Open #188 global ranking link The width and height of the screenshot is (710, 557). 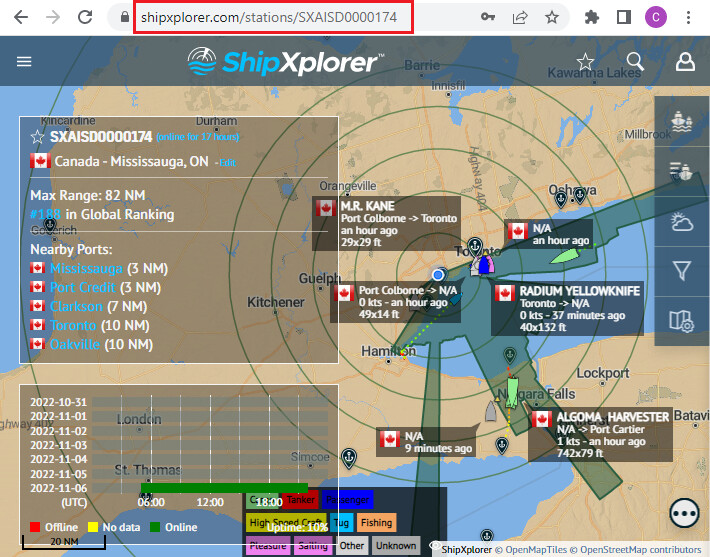point(45,214)
